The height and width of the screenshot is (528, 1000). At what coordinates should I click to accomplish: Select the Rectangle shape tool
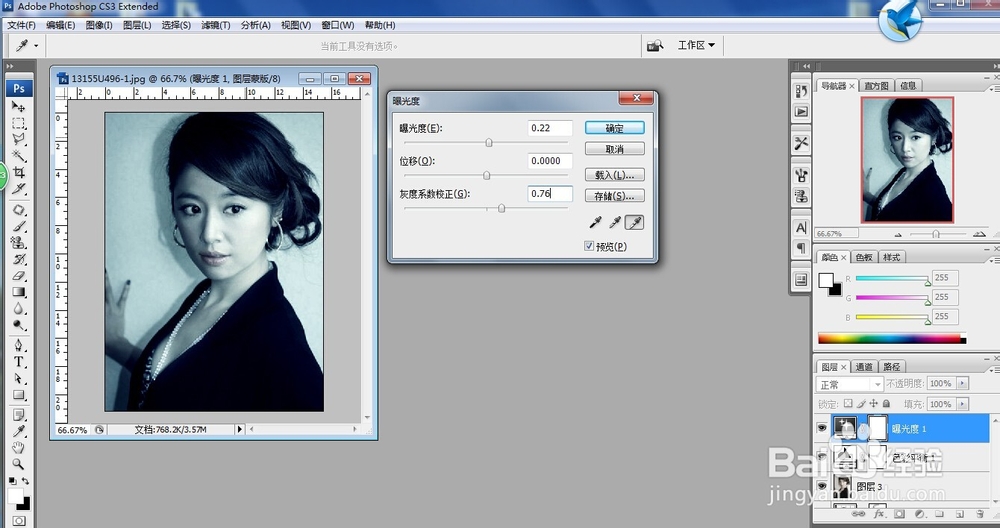coord(18,395)
